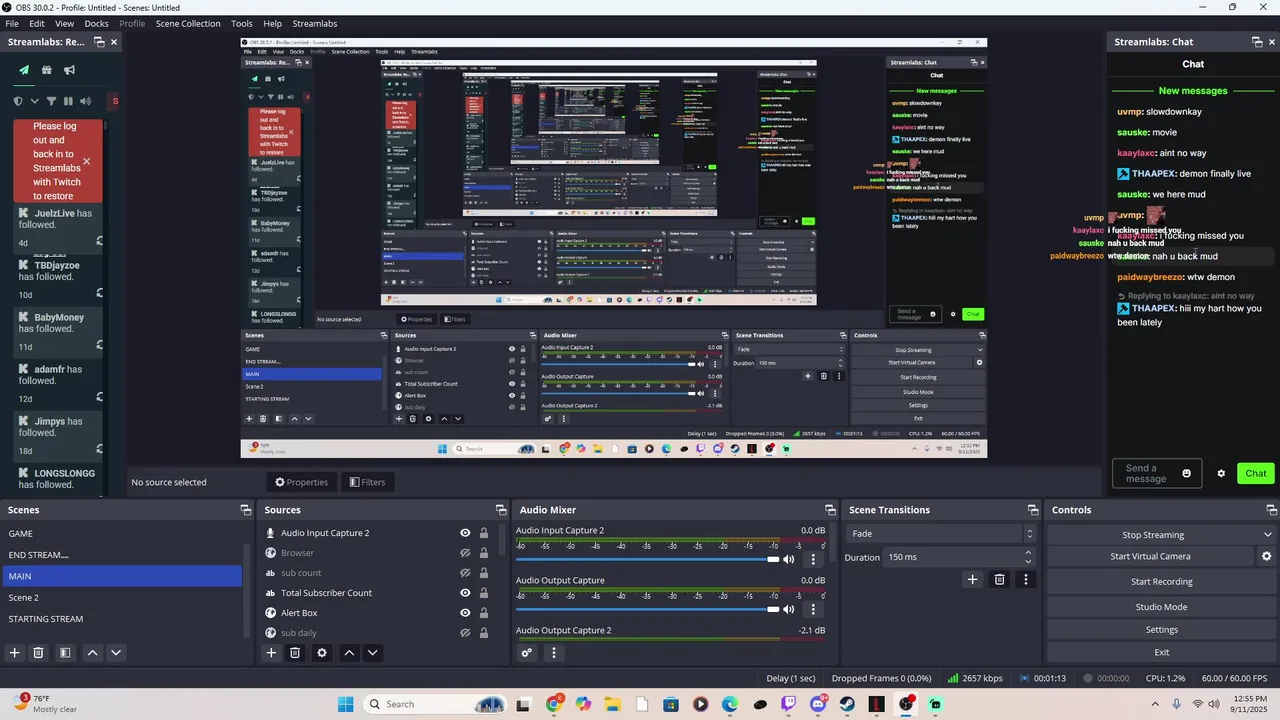Open the Tools menu

[x=242, y=23]
